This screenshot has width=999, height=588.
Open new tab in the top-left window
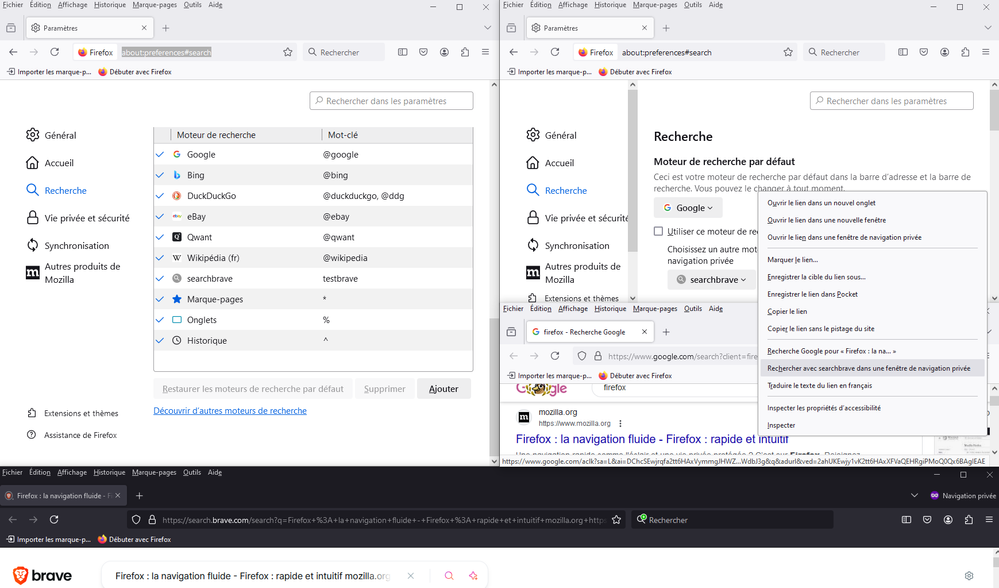point(166,28)
